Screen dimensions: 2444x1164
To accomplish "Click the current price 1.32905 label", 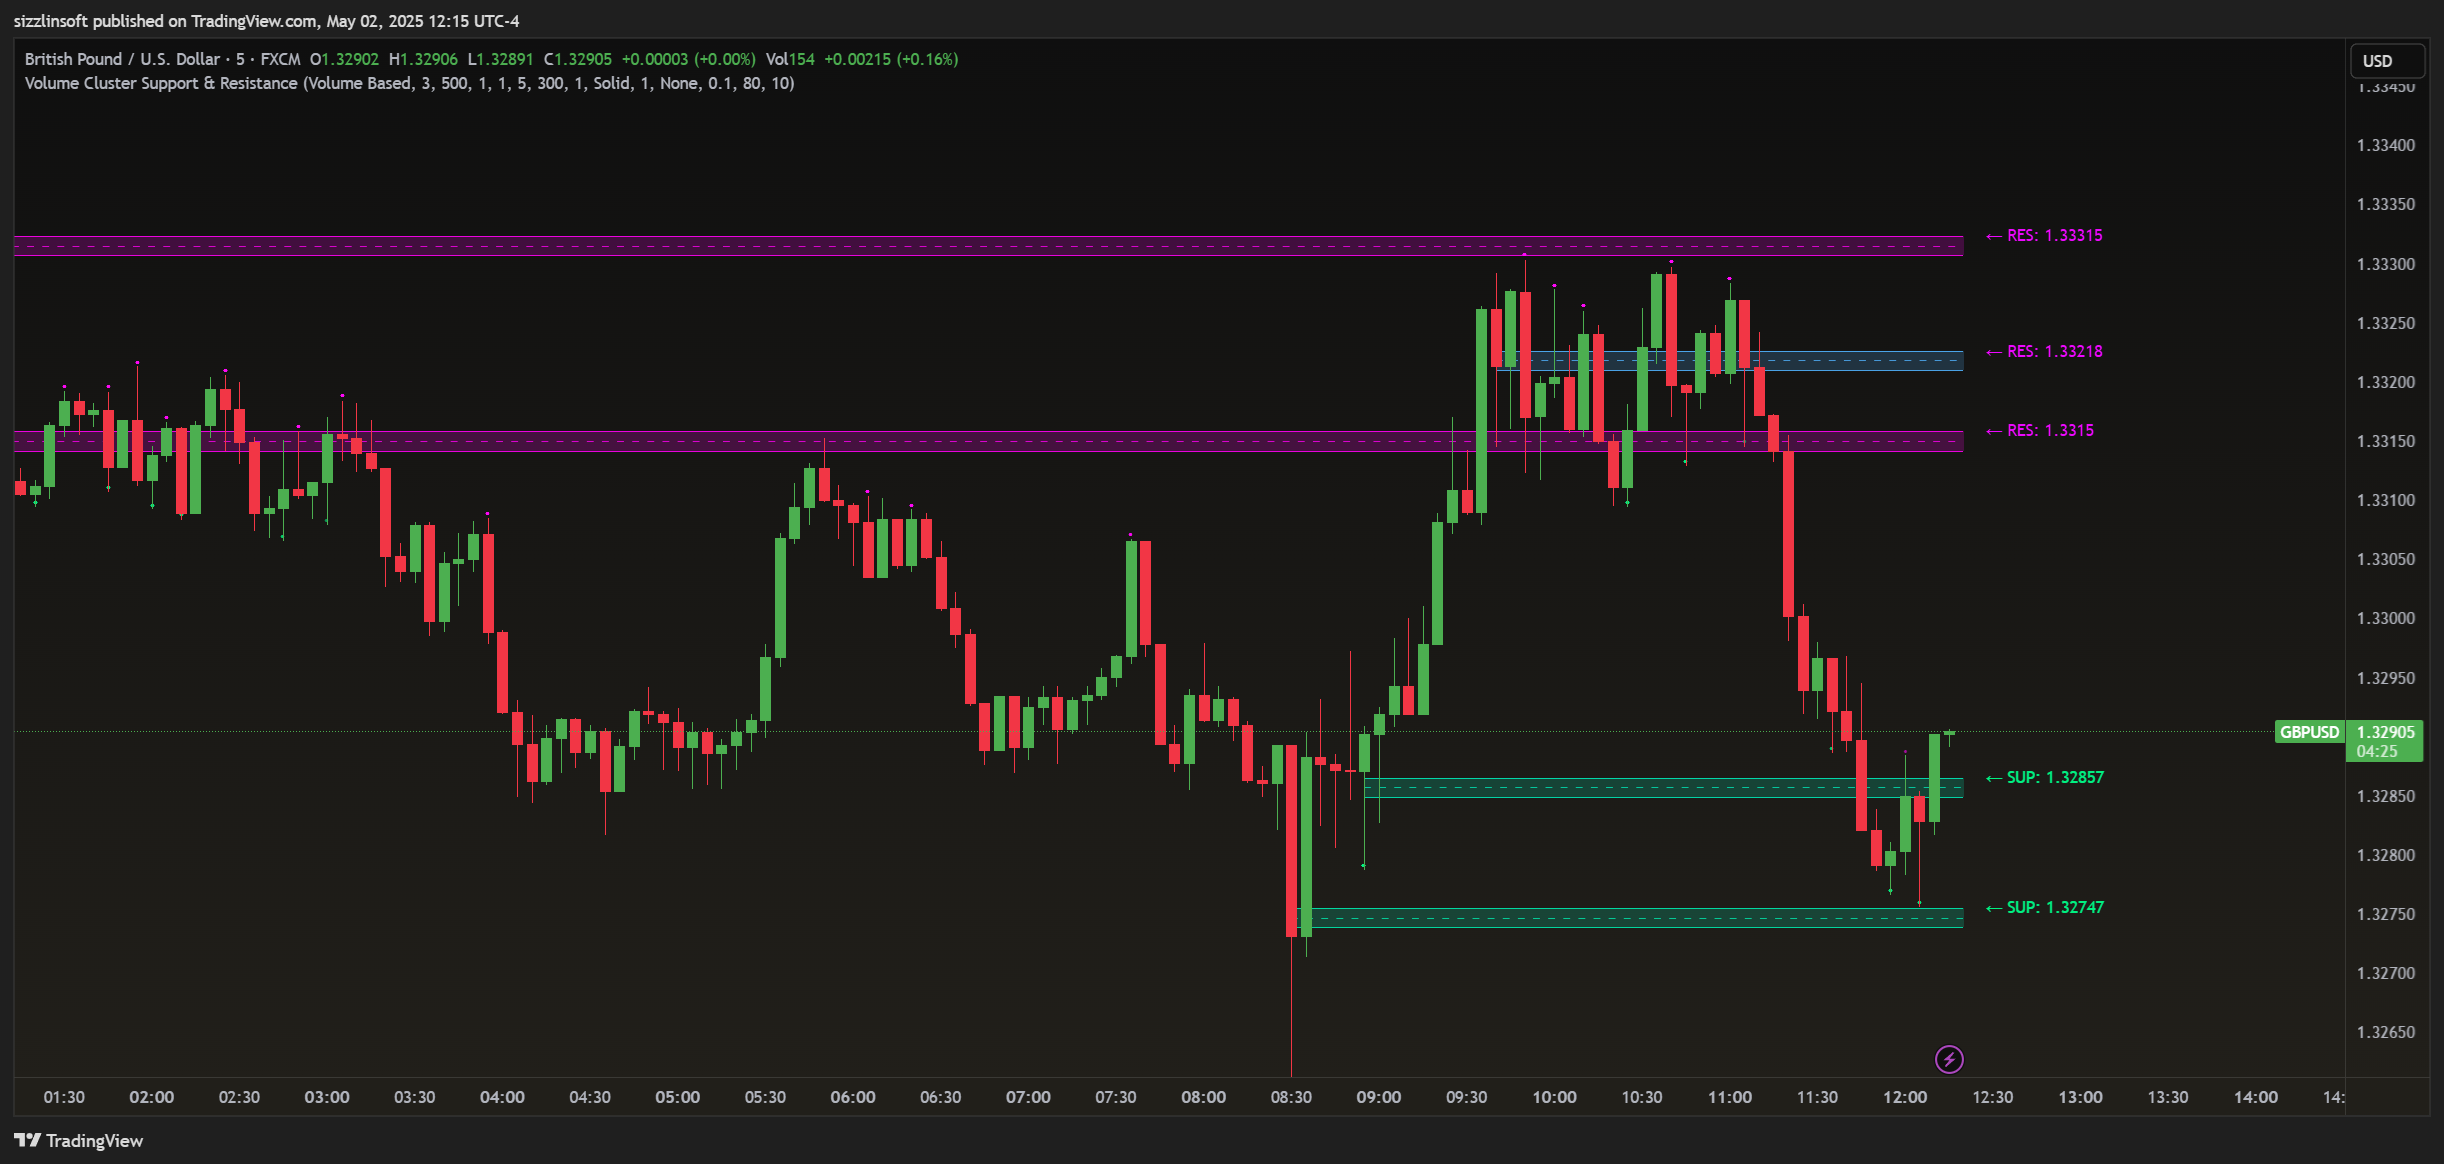I will tap(2385, 732).
